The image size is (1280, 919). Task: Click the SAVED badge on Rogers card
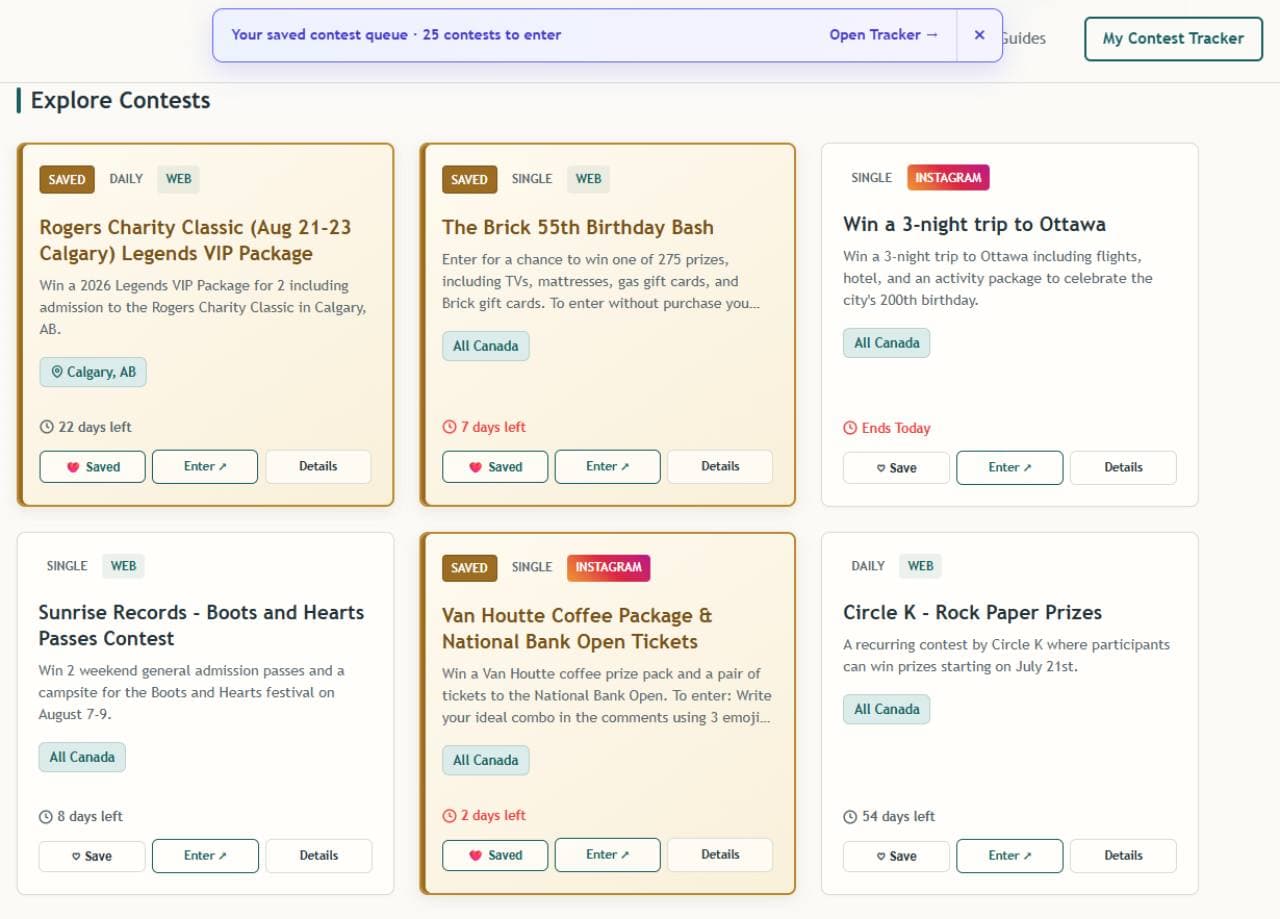tap(67, 180)
